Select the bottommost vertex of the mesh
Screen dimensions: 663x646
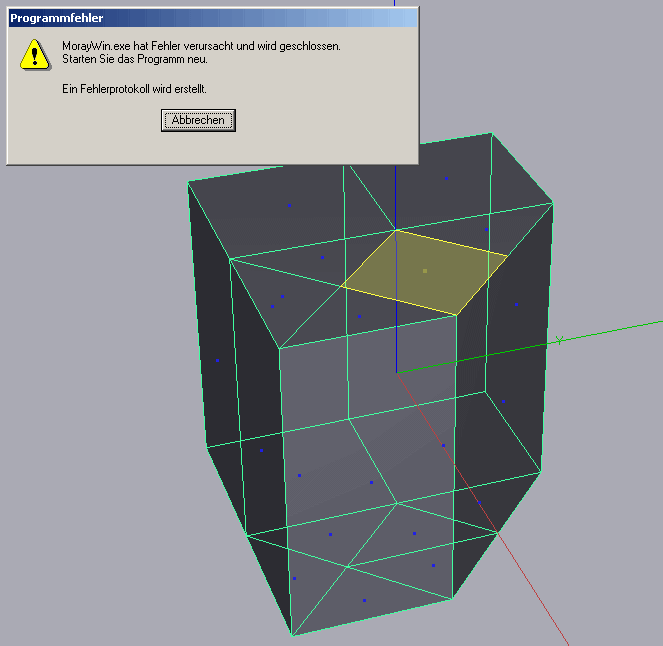(x=293, y=635)
